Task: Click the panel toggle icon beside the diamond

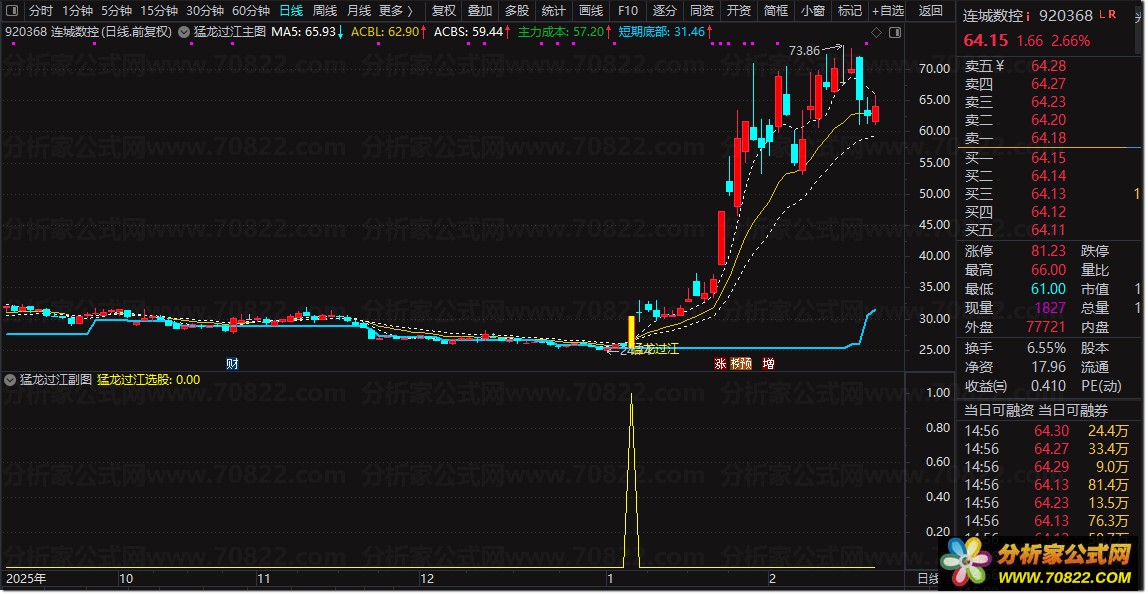Action: [895, 33]
